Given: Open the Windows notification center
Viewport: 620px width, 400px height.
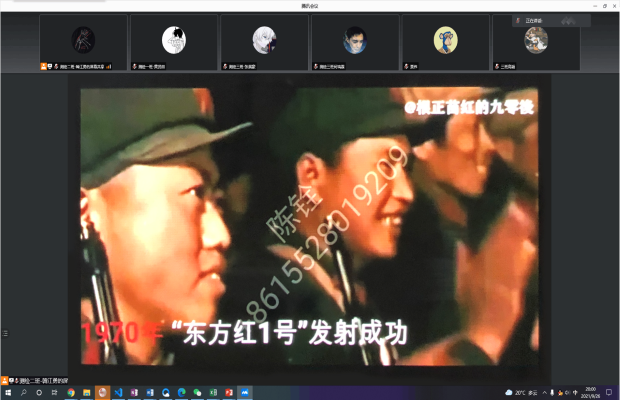Looking at the screenshot, I should [609, 393].
